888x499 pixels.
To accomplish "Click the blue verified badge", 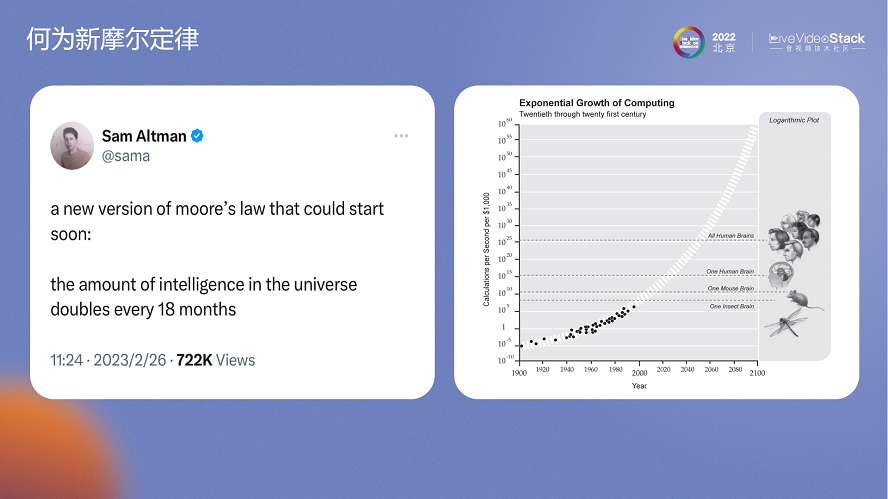I will [198, 135].
